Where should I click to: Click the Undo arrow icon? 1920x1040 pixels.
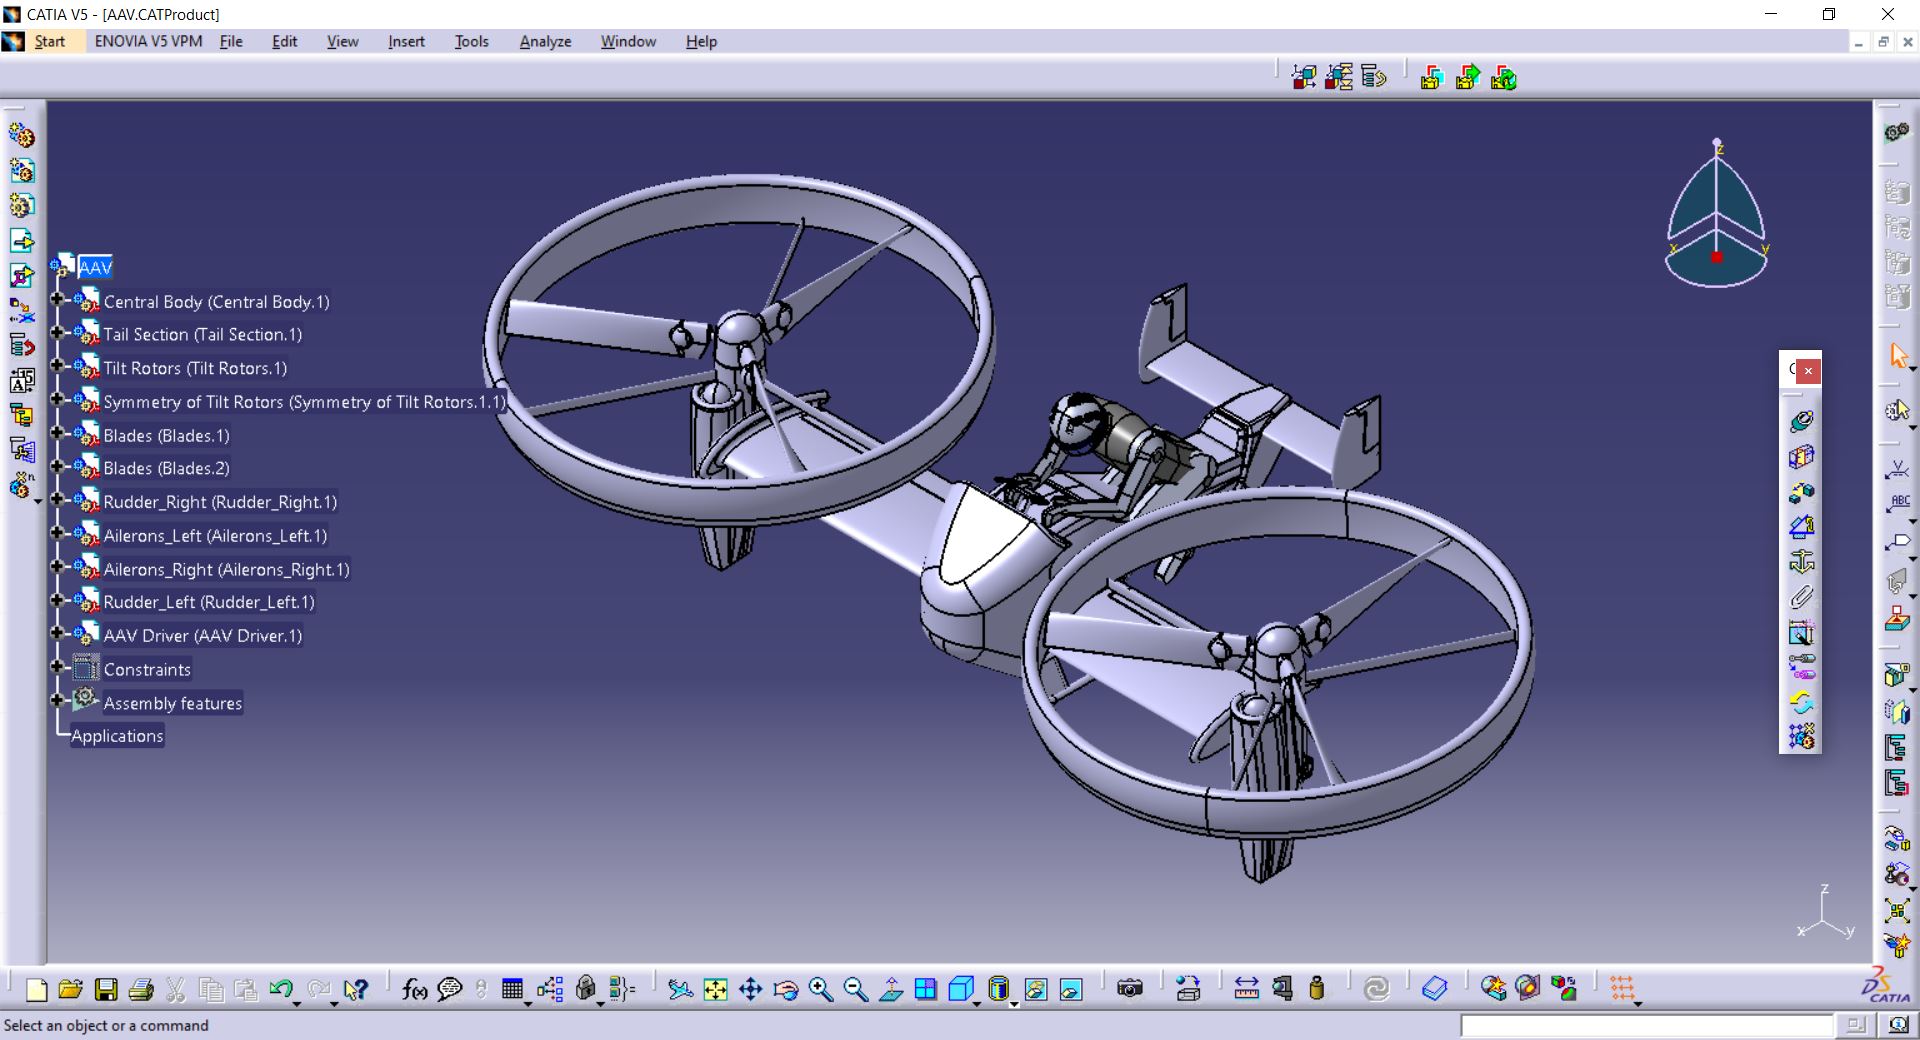(281, 989)
